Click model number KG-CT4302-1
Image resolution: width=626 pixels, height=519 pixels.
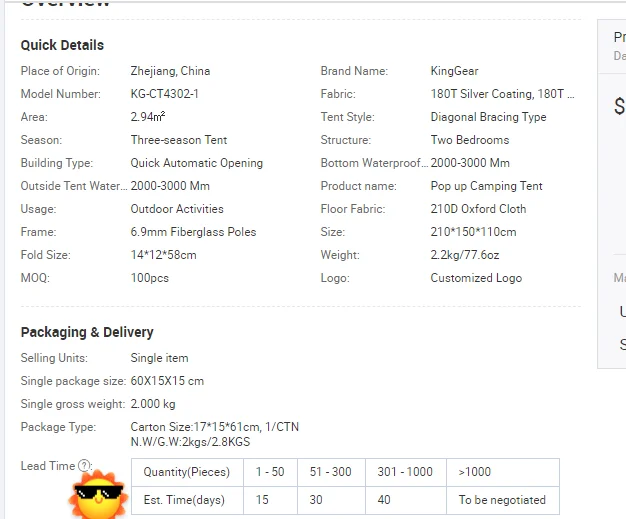pos(164,94)
